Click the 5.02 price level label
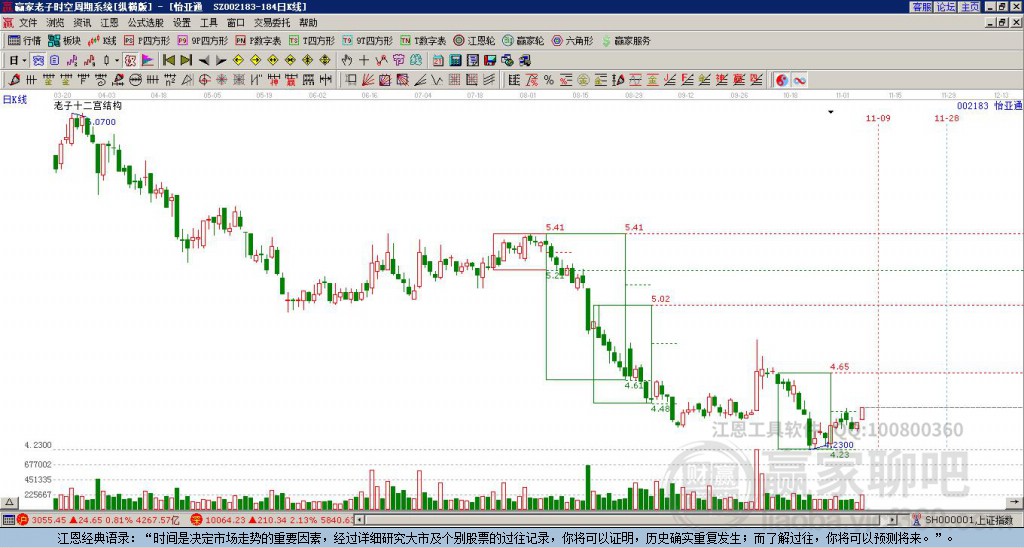The width and height of the screenshot is (1024, 548). pyautogui.click(x=660, y=299)
